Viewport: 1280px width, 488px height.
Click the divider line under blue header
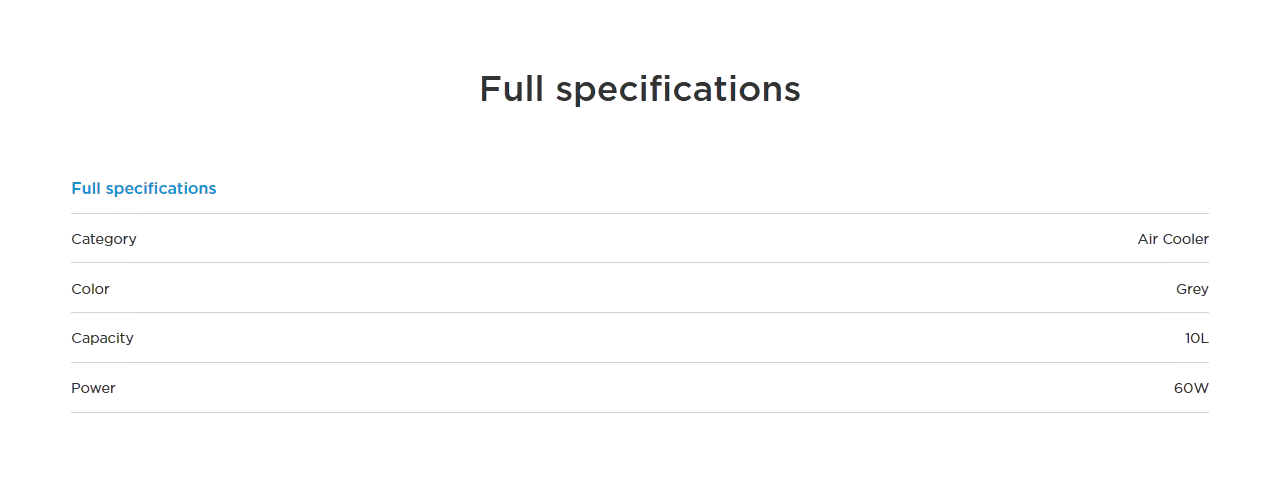(640, 213)
